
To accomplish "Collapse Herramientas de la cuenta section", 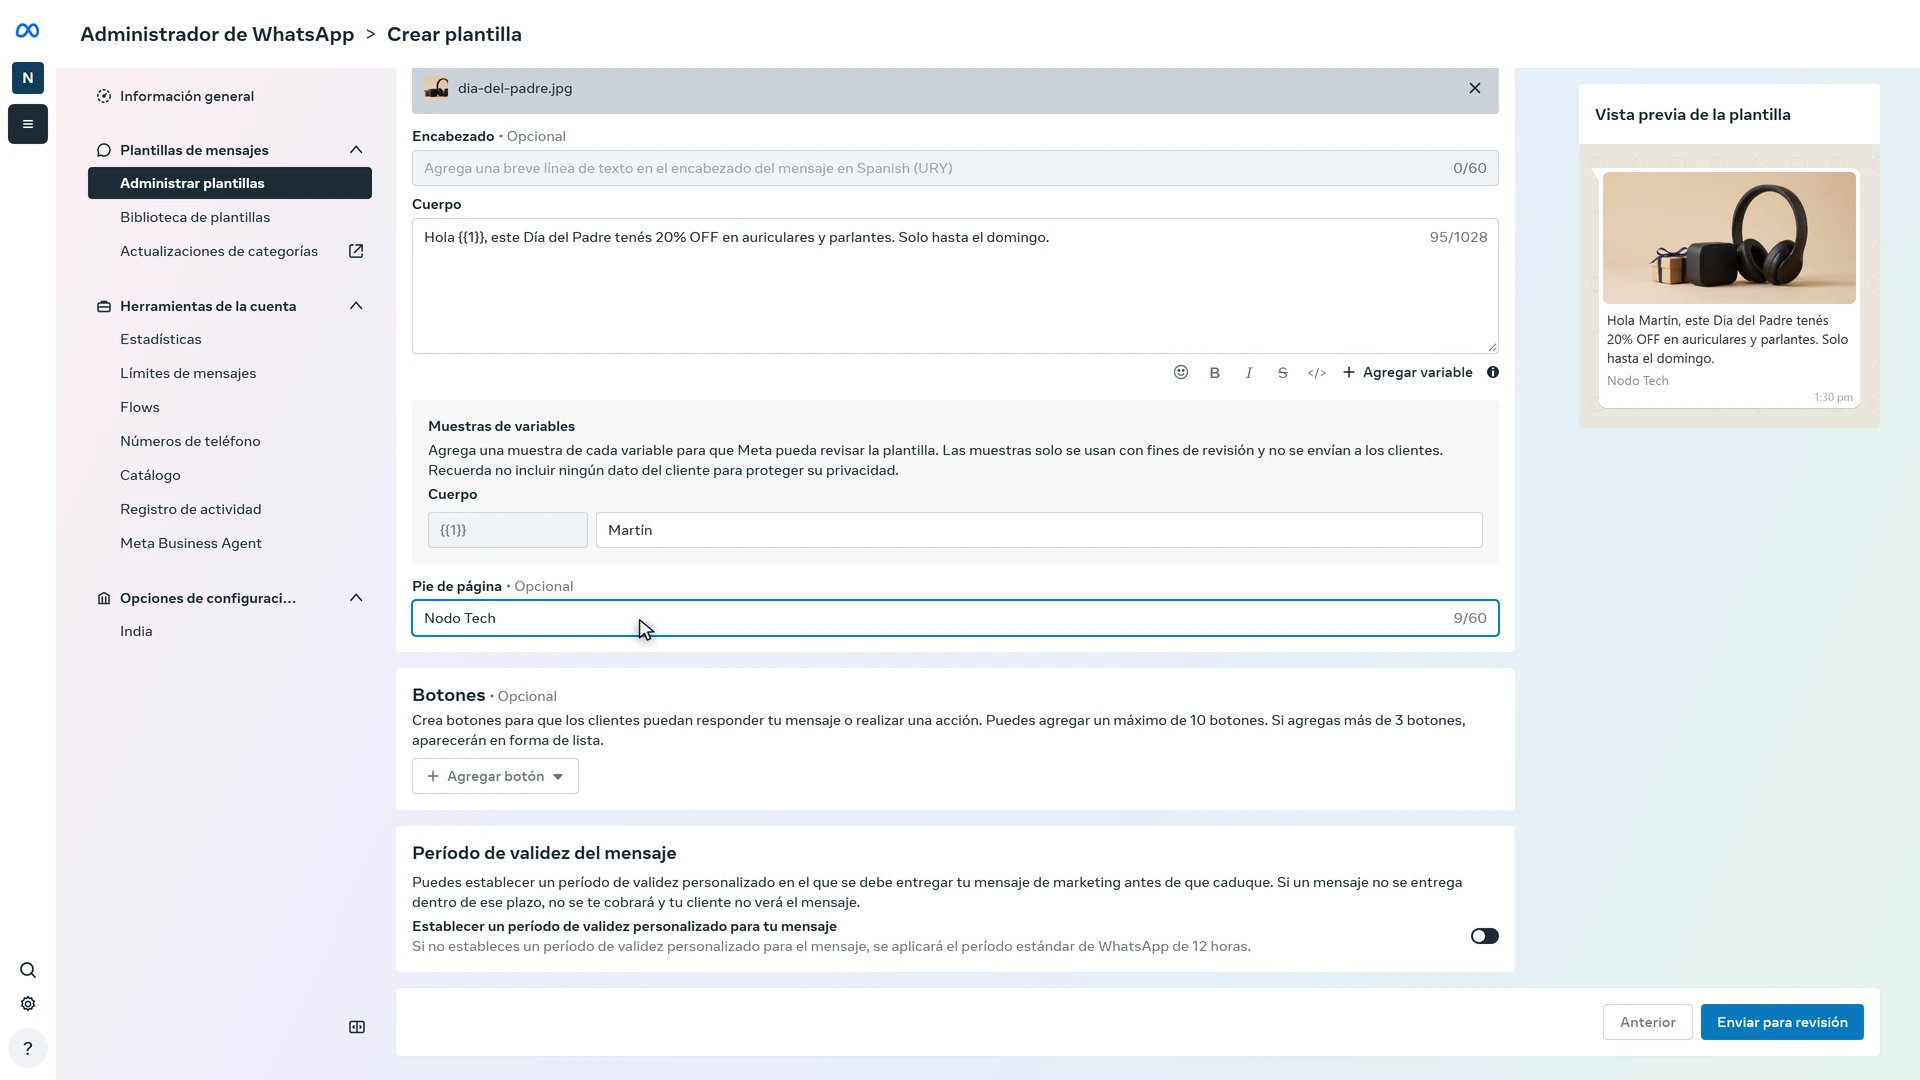I will click(x=356, y=306).
